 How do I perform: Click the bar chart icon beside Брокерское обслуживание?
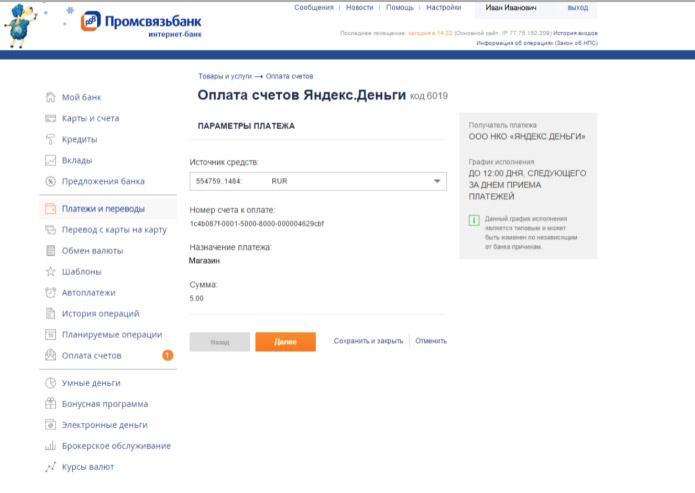(x=51, y=446)
